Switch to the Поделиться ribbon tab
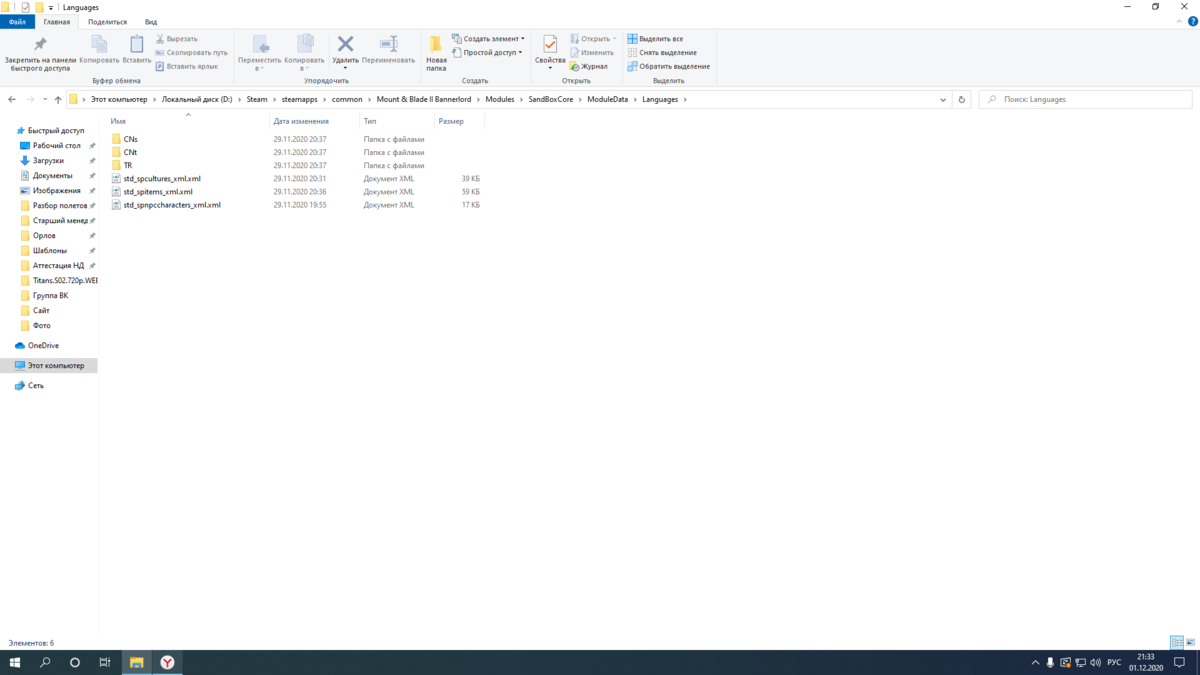The height and width of the screenshot is (675, 1200). [107, 21]
